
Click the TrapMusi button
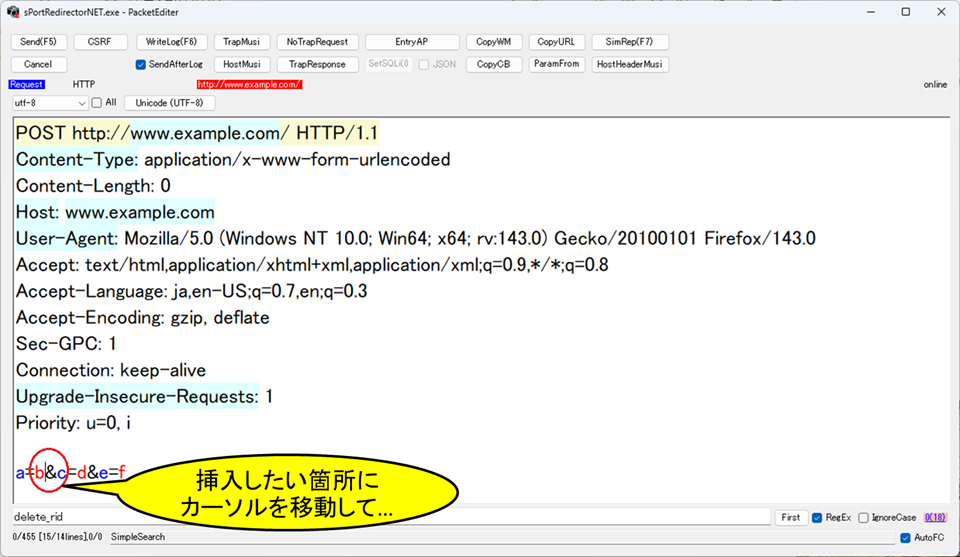pyautogui.click(x=242, y=42)
